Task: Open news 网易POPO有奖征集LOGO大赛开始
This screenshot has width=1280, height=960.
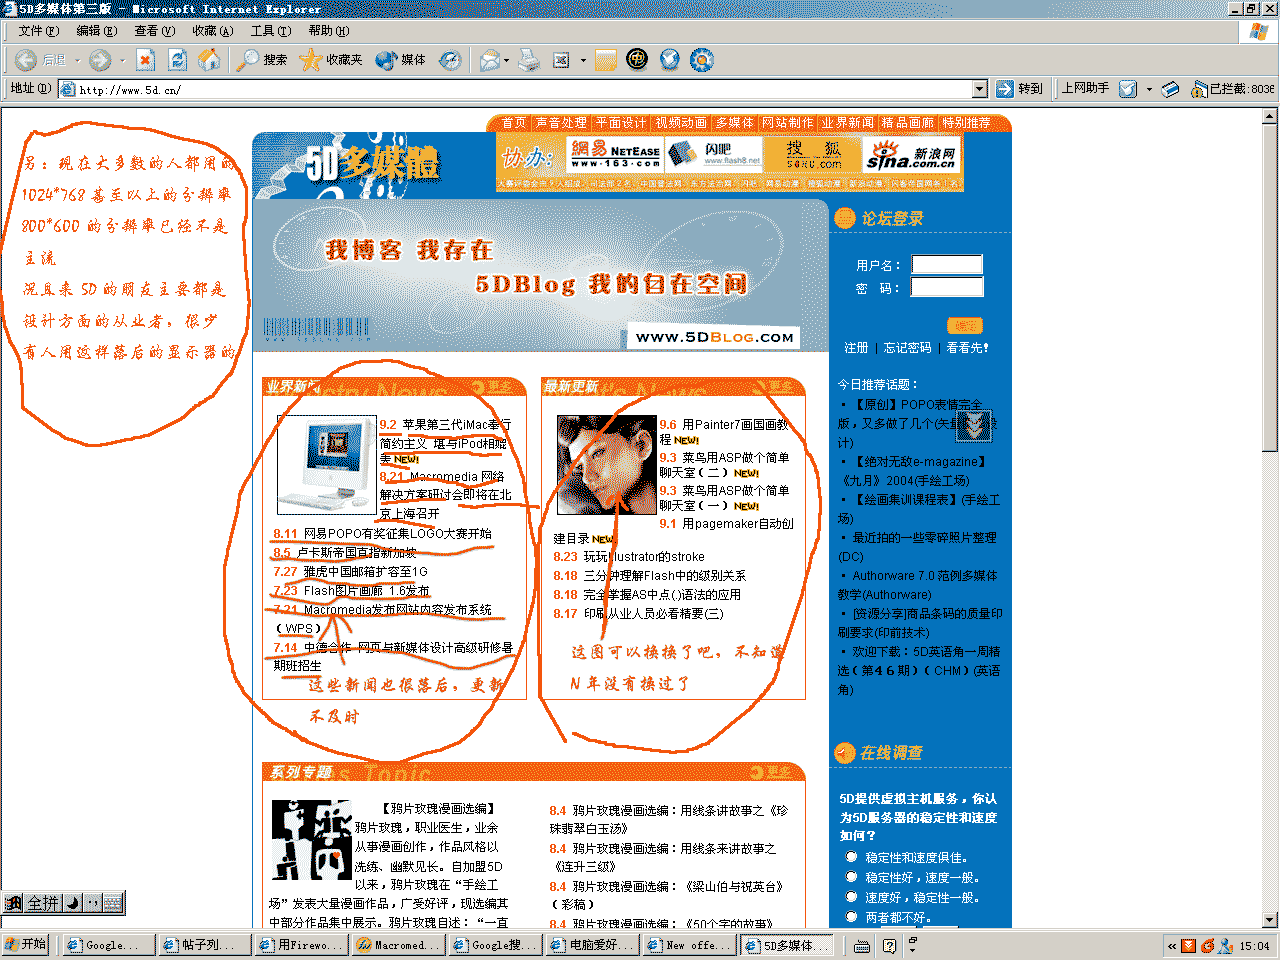Action: point(398,534)
